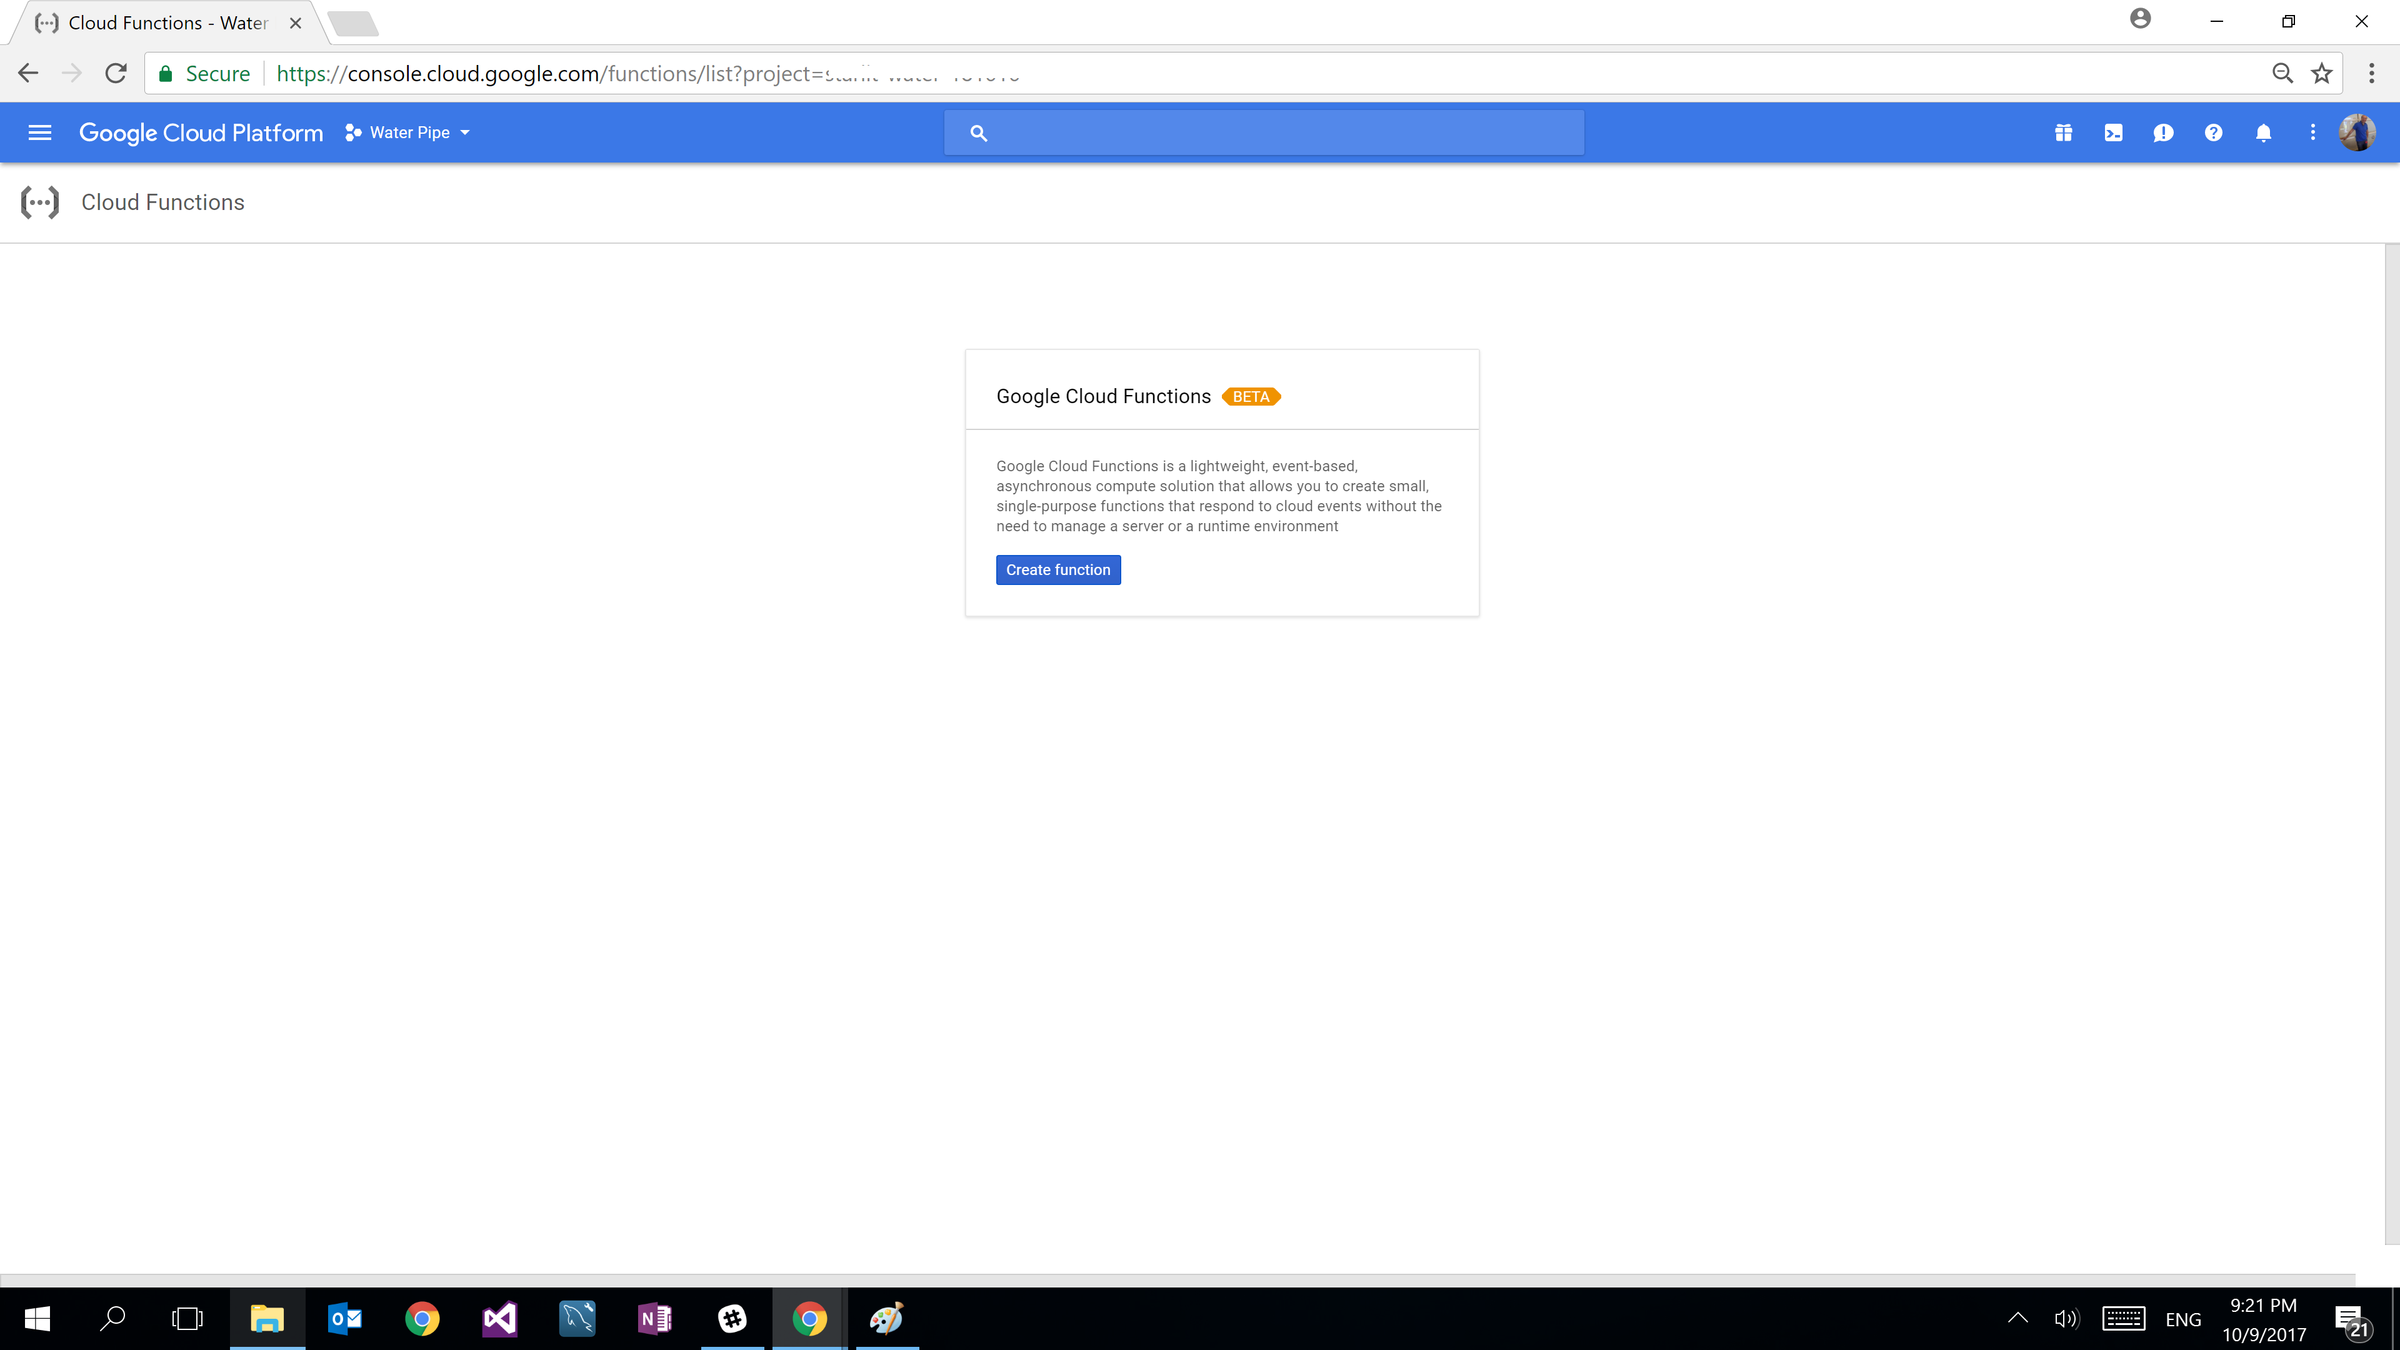Click the Secure padlock site info
Screen dimensions: 2400x1350
205,73
